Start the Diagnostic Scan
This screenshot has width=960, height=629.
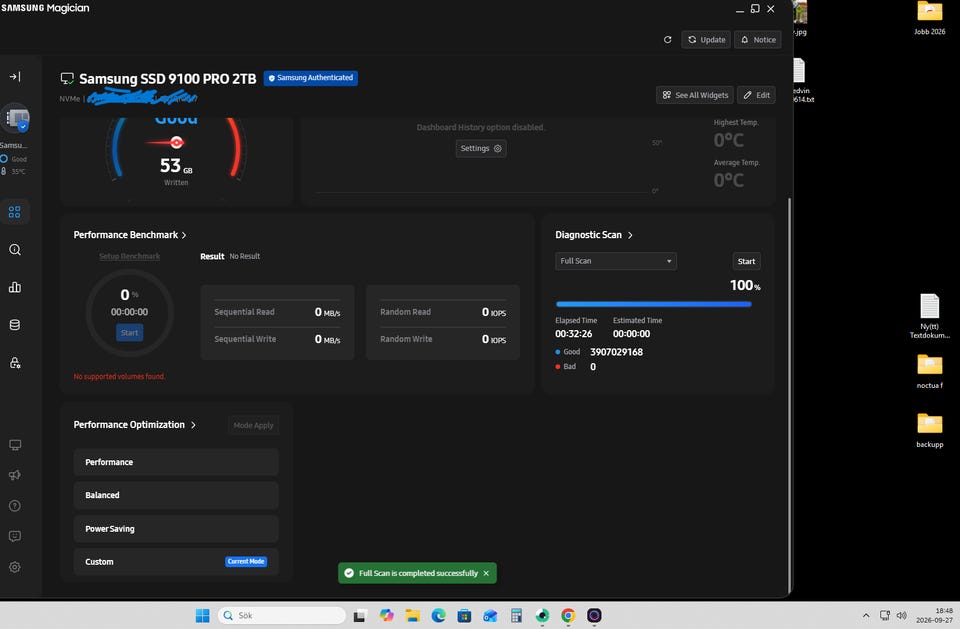tap(746, 262)
